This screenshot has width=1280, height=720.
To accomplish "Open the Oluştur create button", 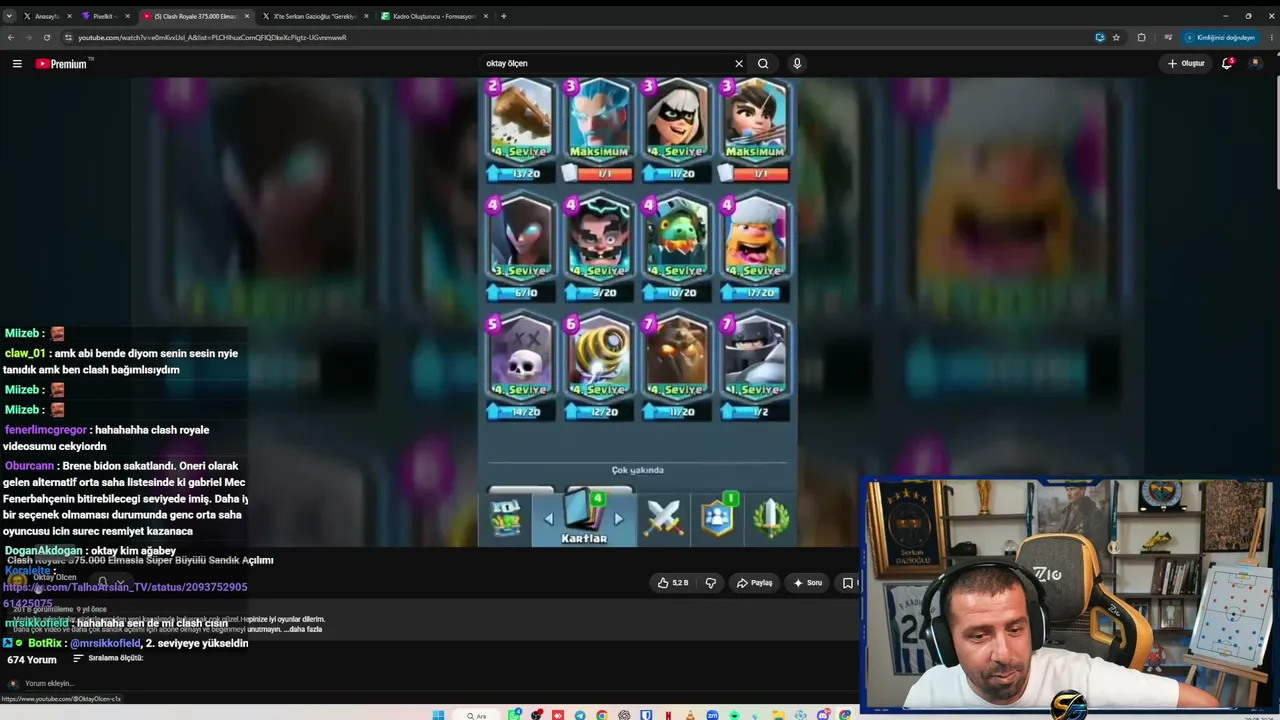I will 1186,64.
